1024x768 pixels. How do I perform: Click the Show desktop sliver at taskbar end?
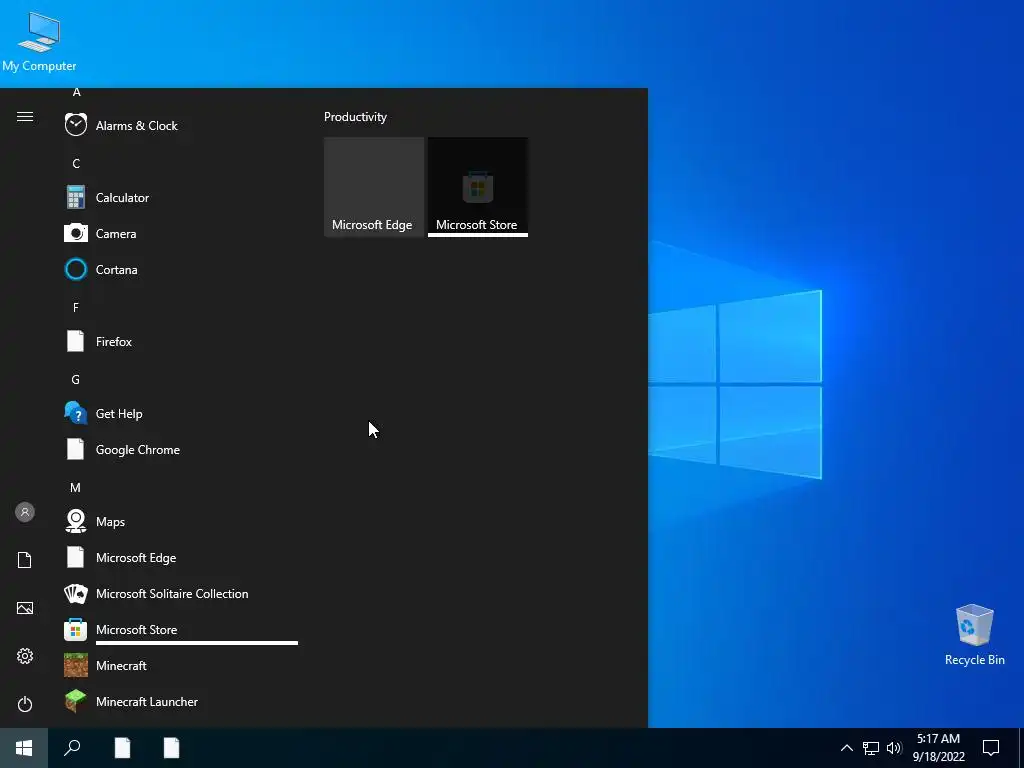[x=1021, y=748]
